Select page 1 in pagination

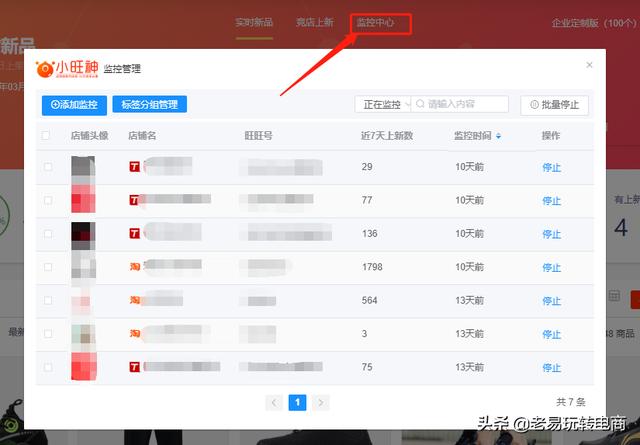tap(297, 403)
